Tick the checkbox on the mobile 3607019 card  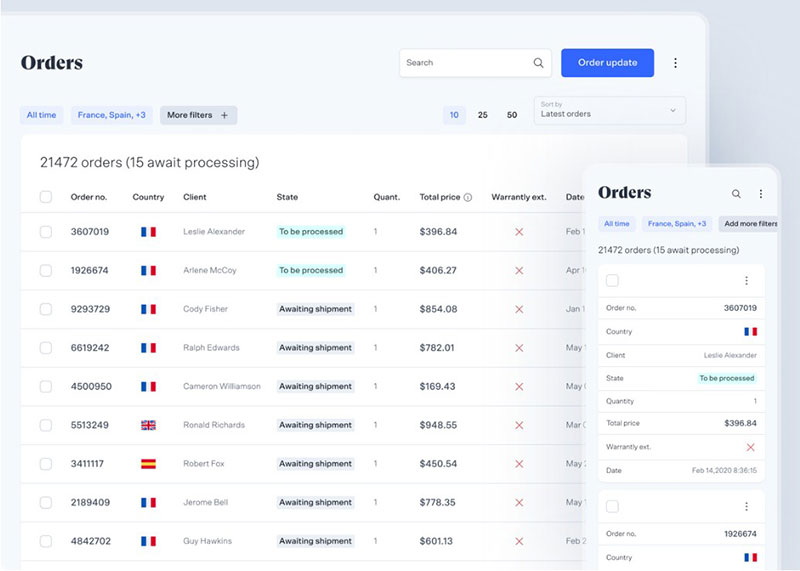click(x=612, y=280)
